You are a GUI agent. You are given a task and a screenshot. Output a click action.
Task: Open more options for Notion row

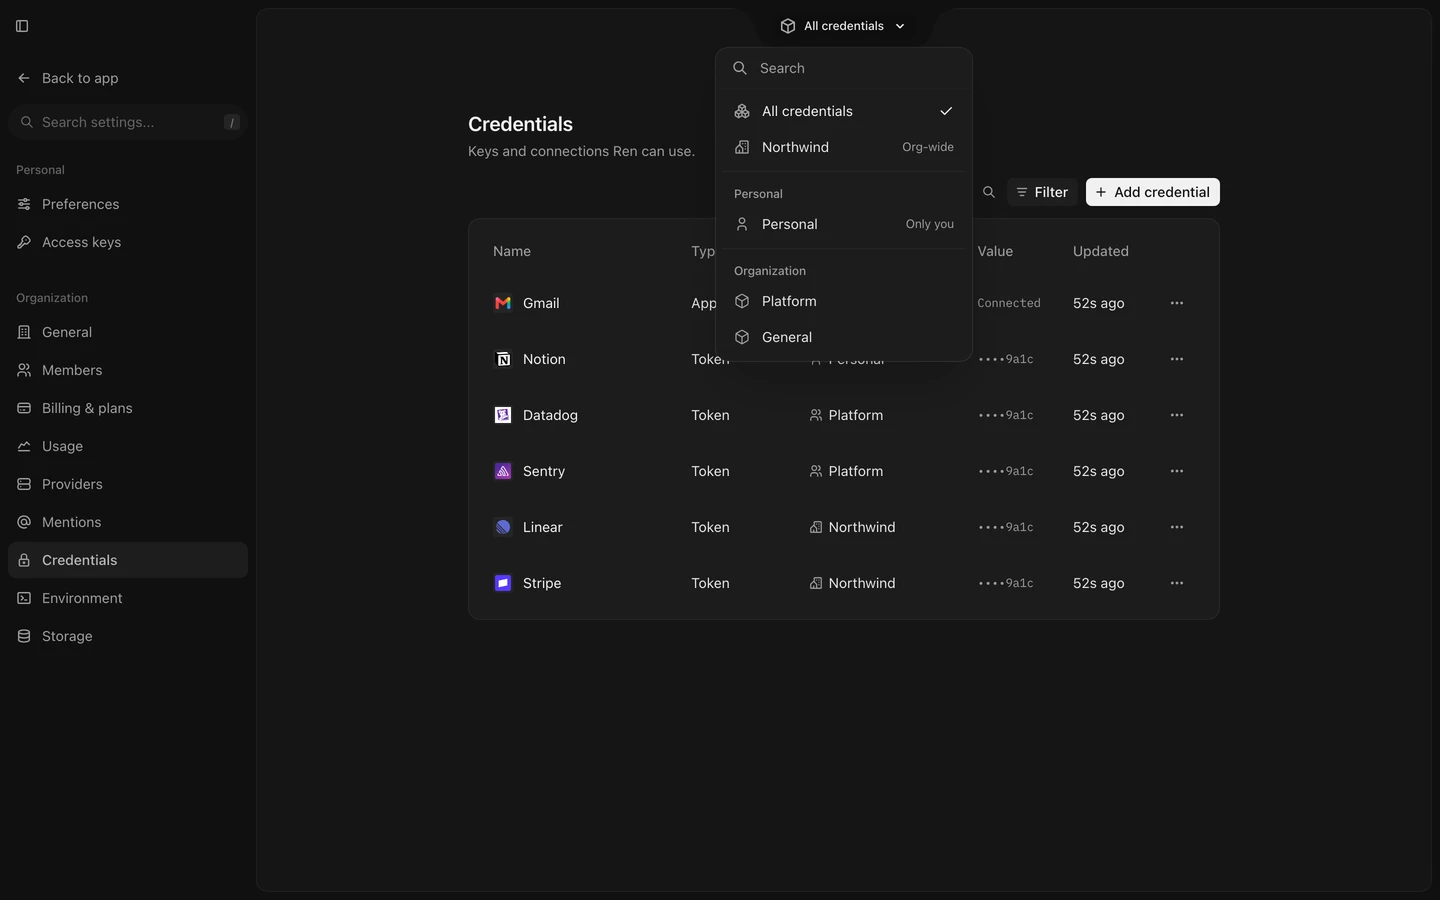click(1177, 359)
